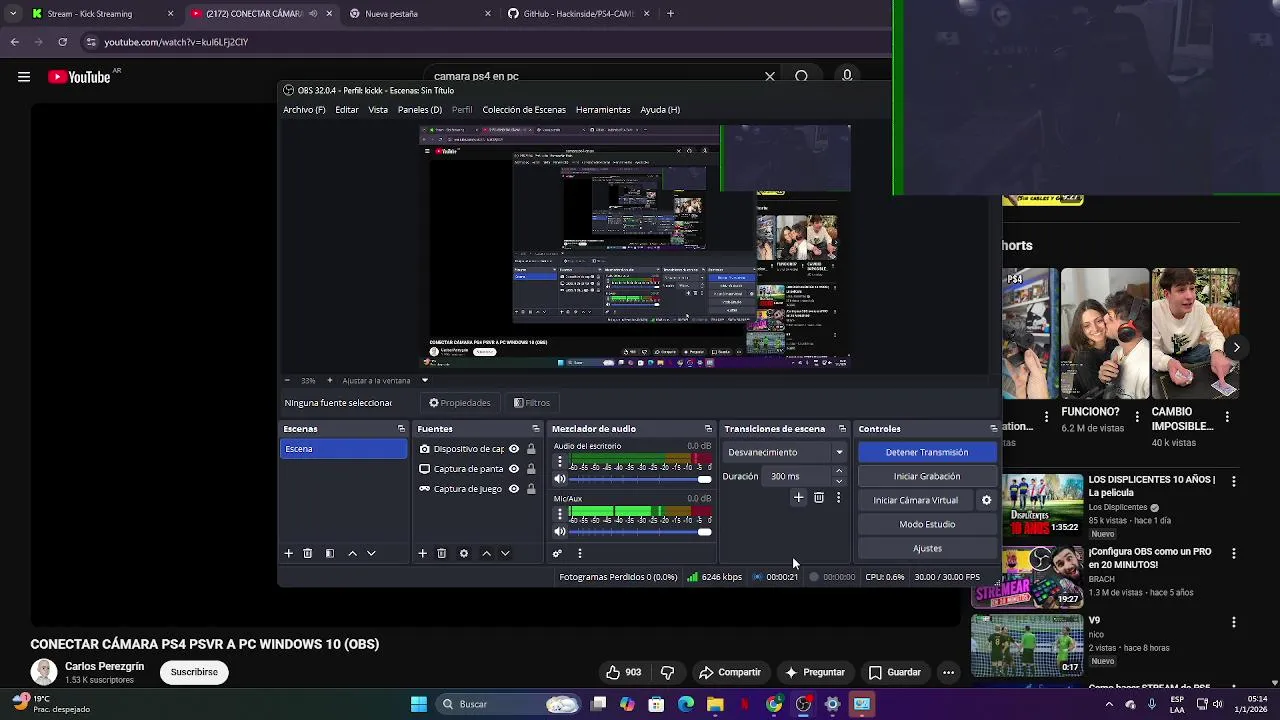1280x720 pixels.
Task: Add a scene transition with plus icon
Action: coord(798,497)
